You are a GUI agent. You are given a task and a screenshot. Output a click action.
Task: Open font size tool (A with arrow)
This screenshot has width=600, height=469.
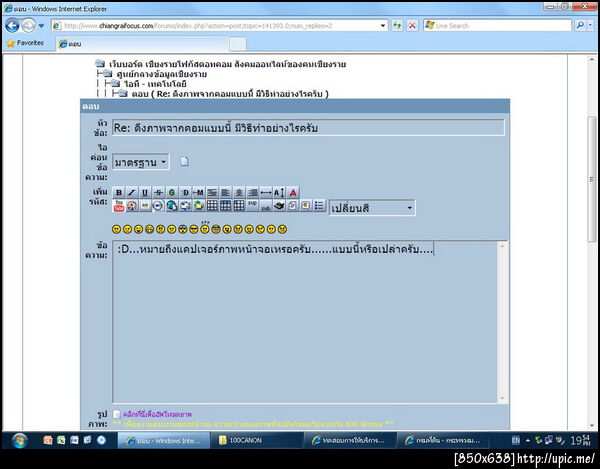tap(279, 192)
